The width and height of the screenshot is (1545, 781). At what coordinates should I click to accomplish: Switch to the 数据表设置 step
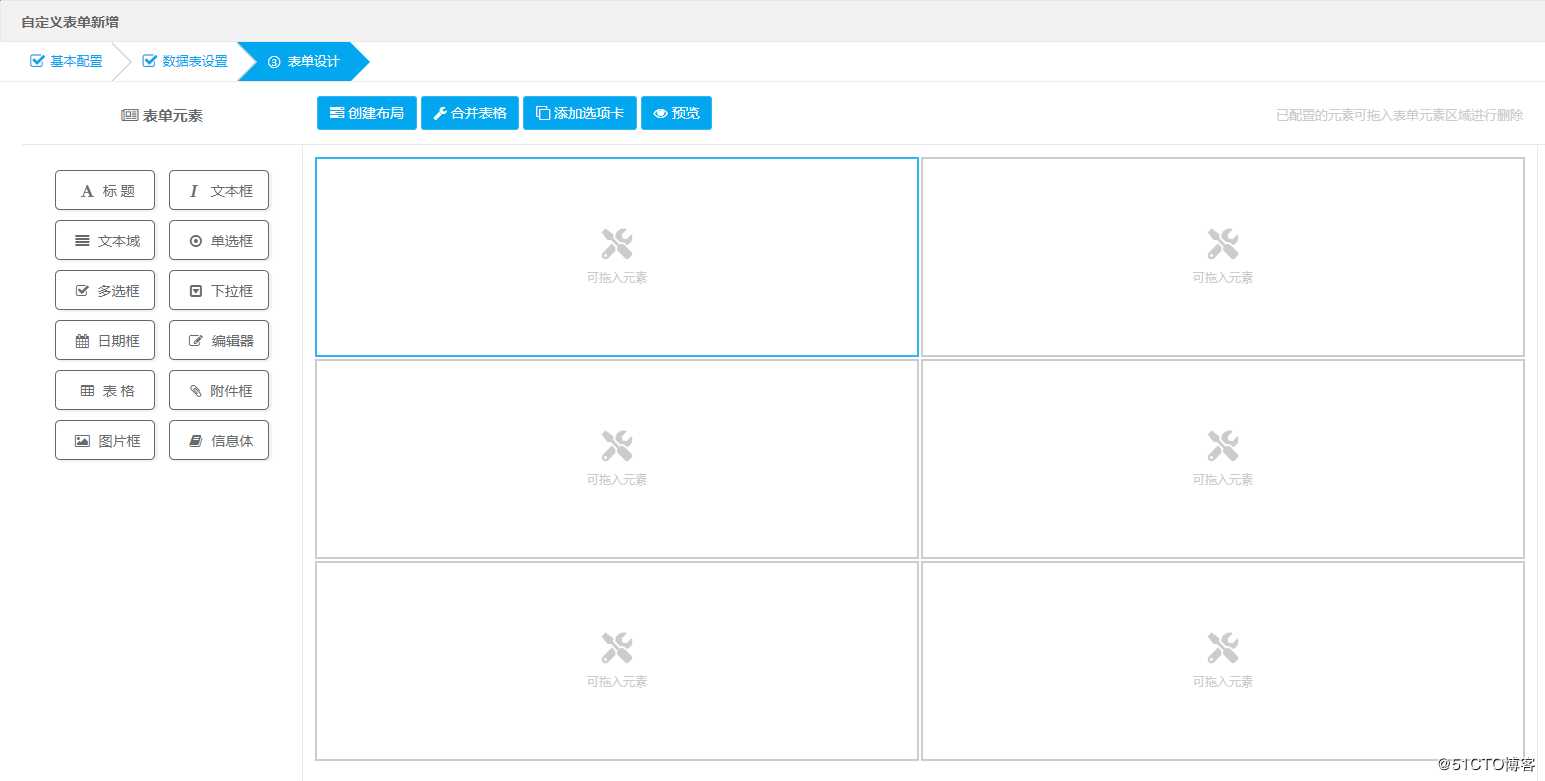tap(185, 61)
